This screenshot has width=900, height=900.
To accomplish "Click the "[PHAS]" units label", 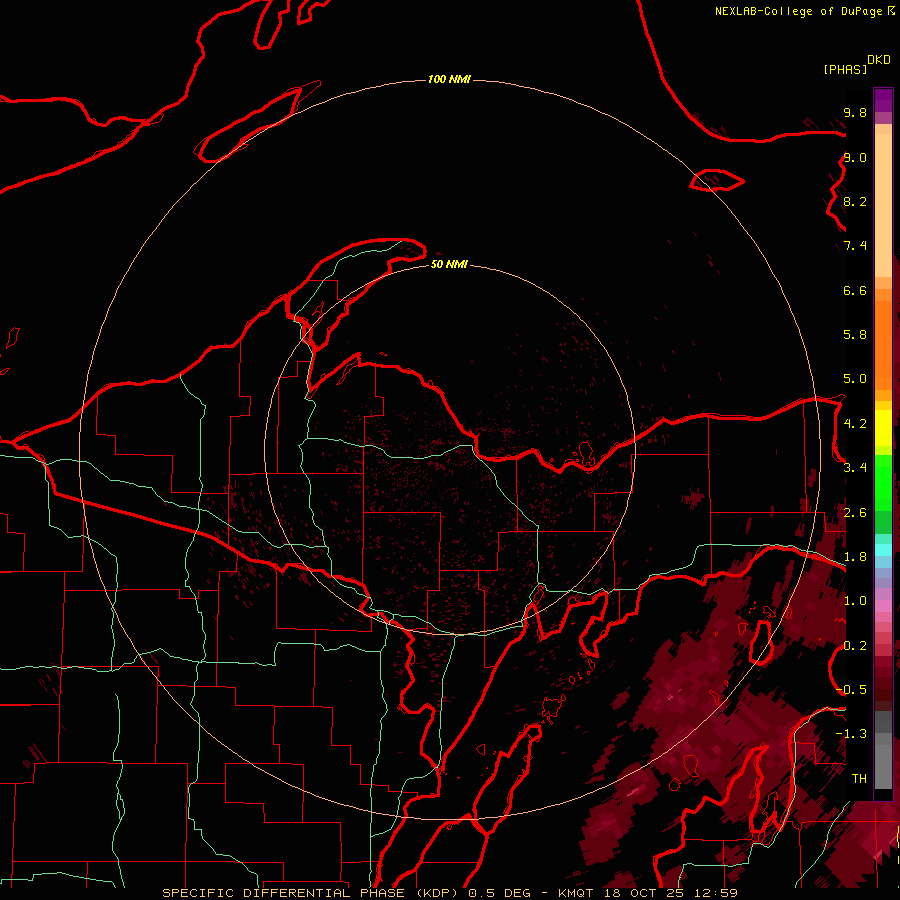I will point(845,70).
